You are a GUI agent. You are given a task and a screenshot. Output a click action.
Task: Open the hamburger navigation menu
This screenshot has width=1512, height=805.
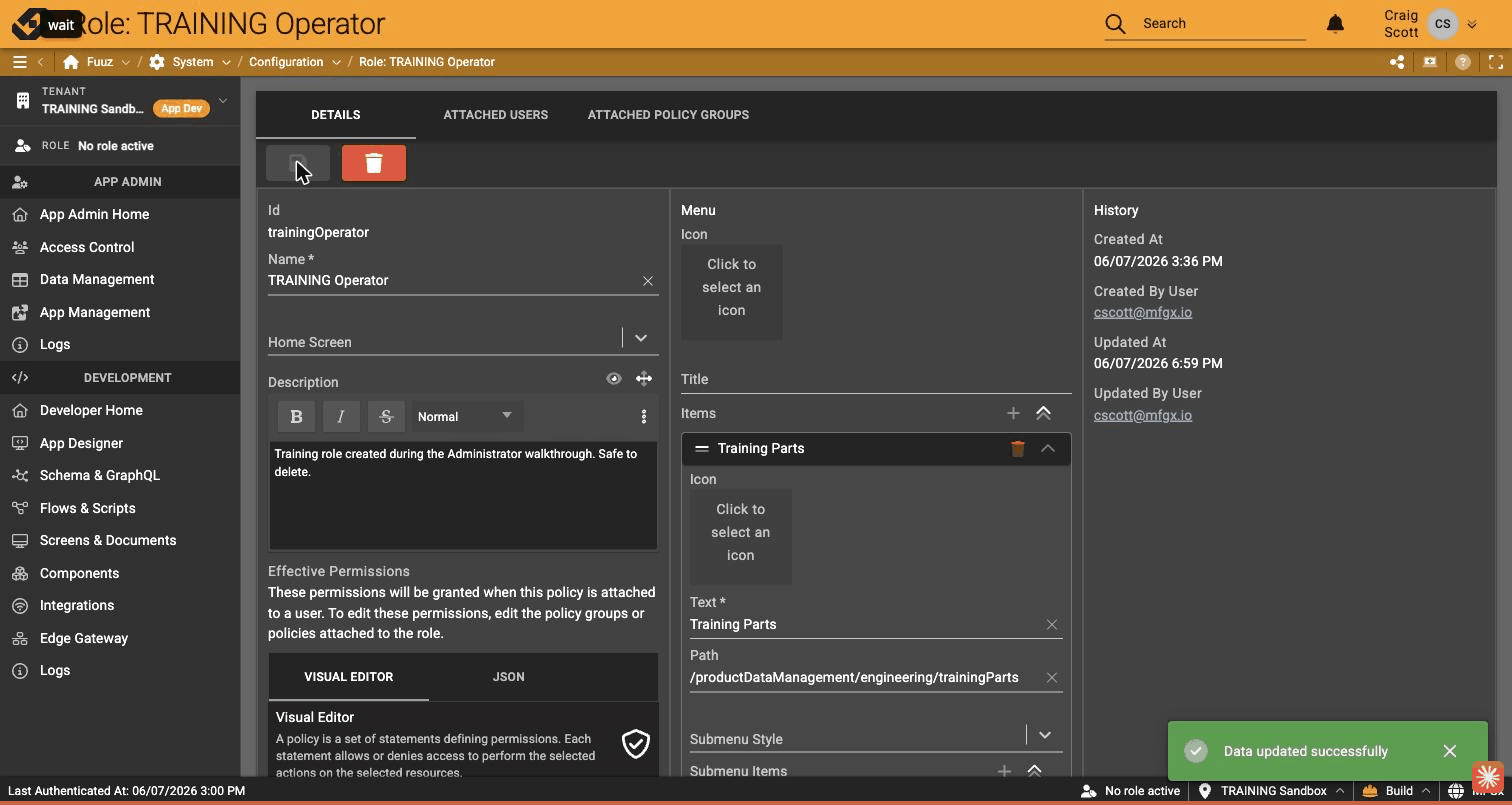point(19,62)
